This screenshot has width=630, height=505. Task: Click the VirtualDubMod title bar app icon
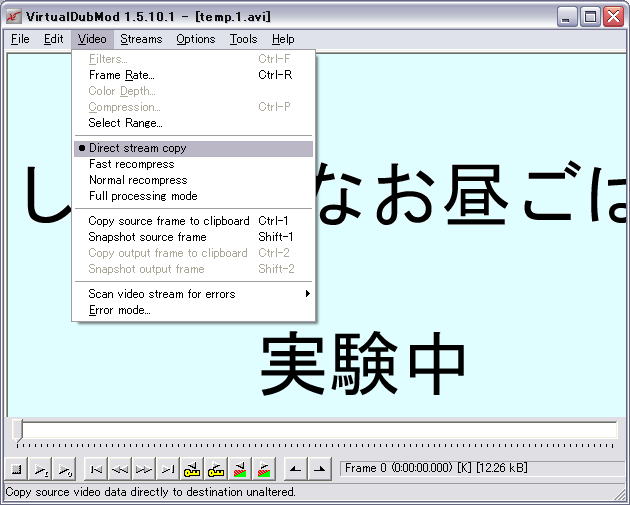tap(14, 17)
